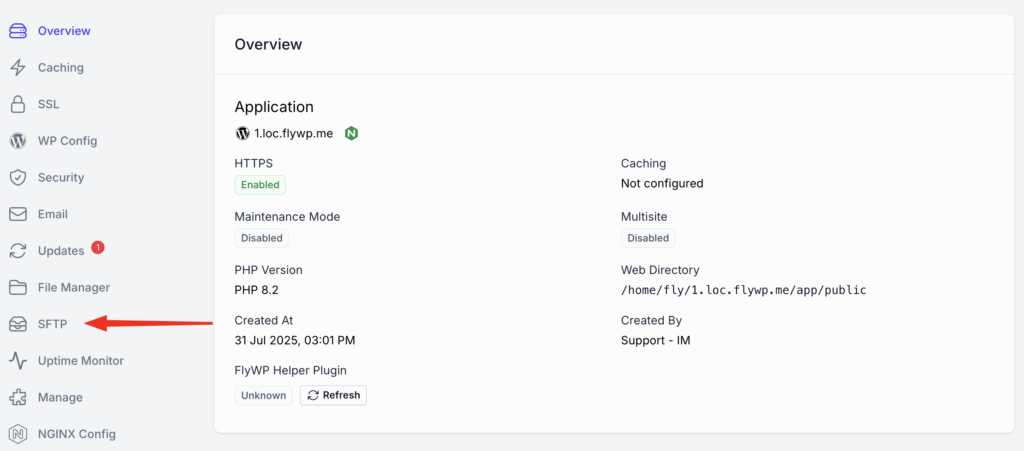Click the Security shield icon
The image size is (1024, 451).
coord(18,178)
